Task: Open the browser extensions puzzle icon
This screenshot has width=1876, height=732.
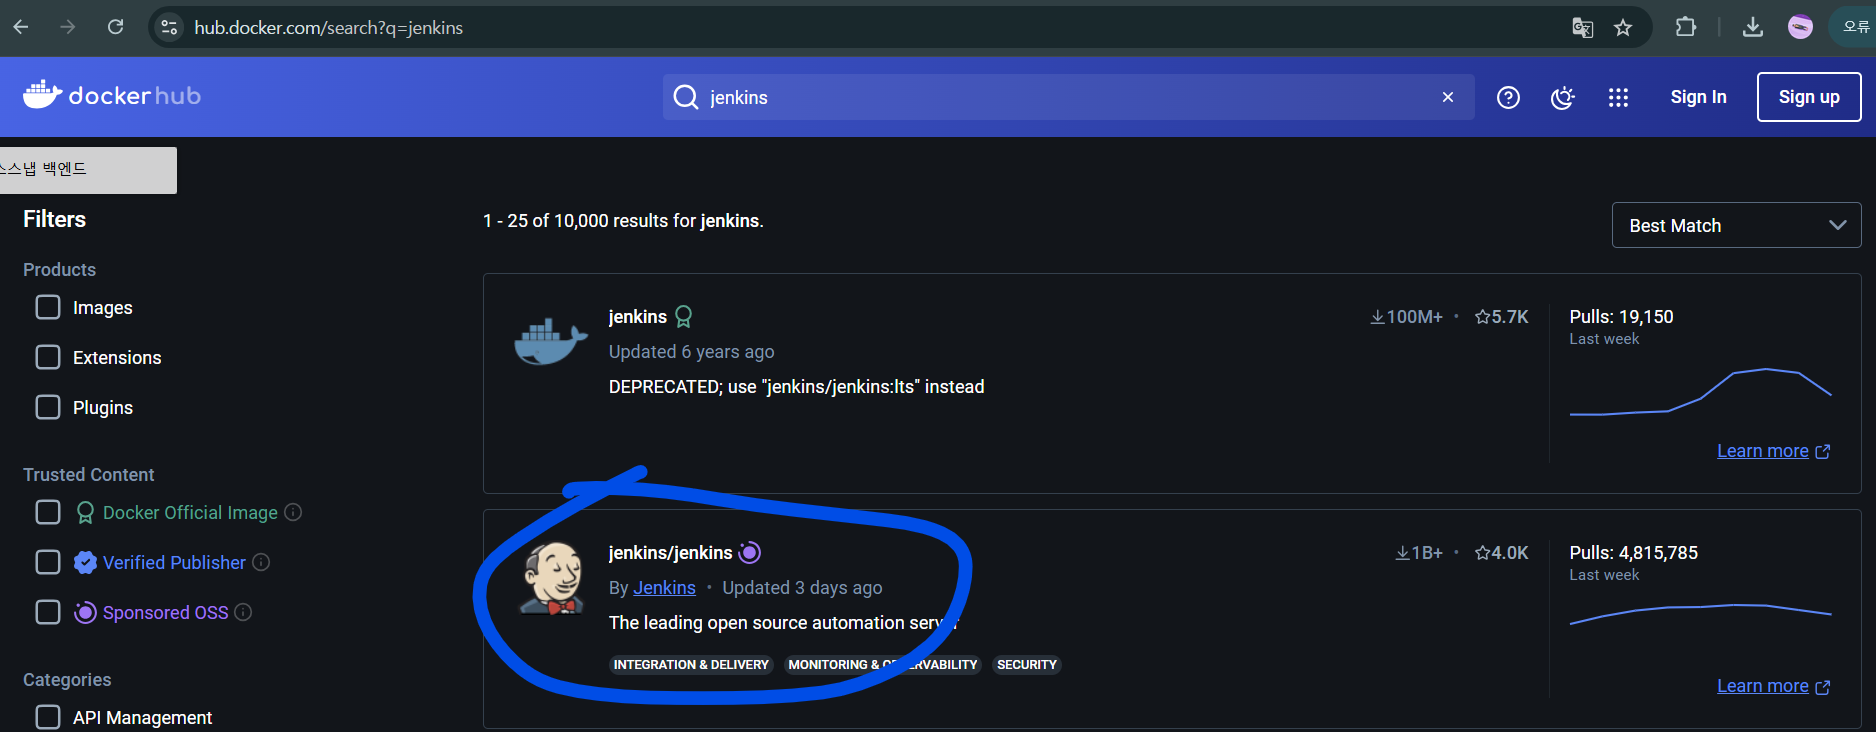Action: coord(1686,27)
